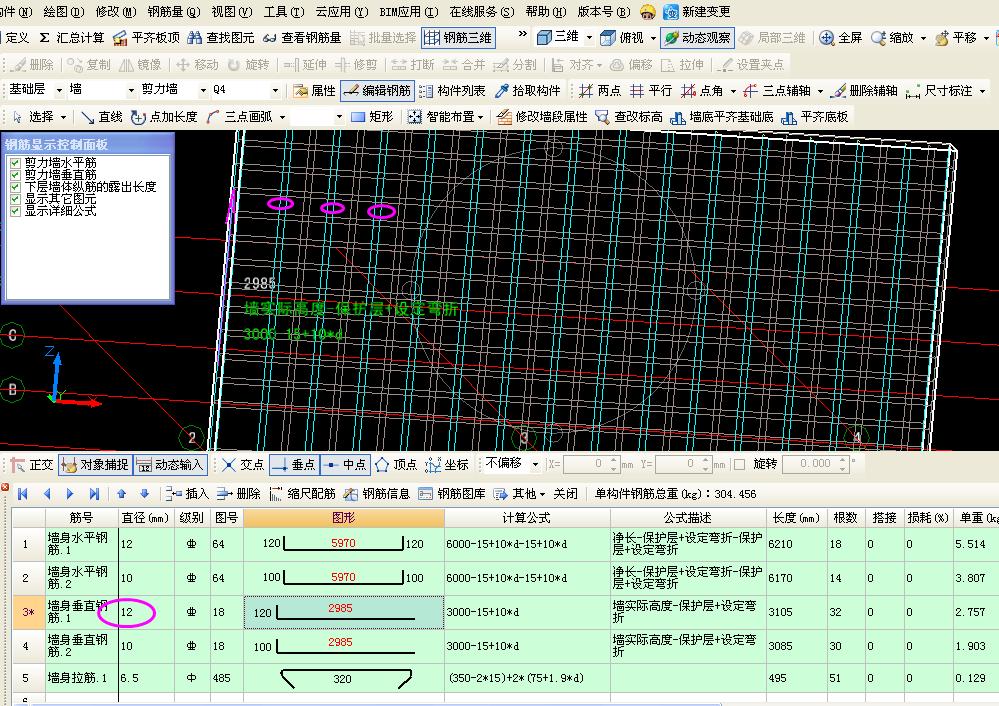Viewport: 999px width, 706px height.
Task: Open 视图(V) menu
Action: pos(232,11)
